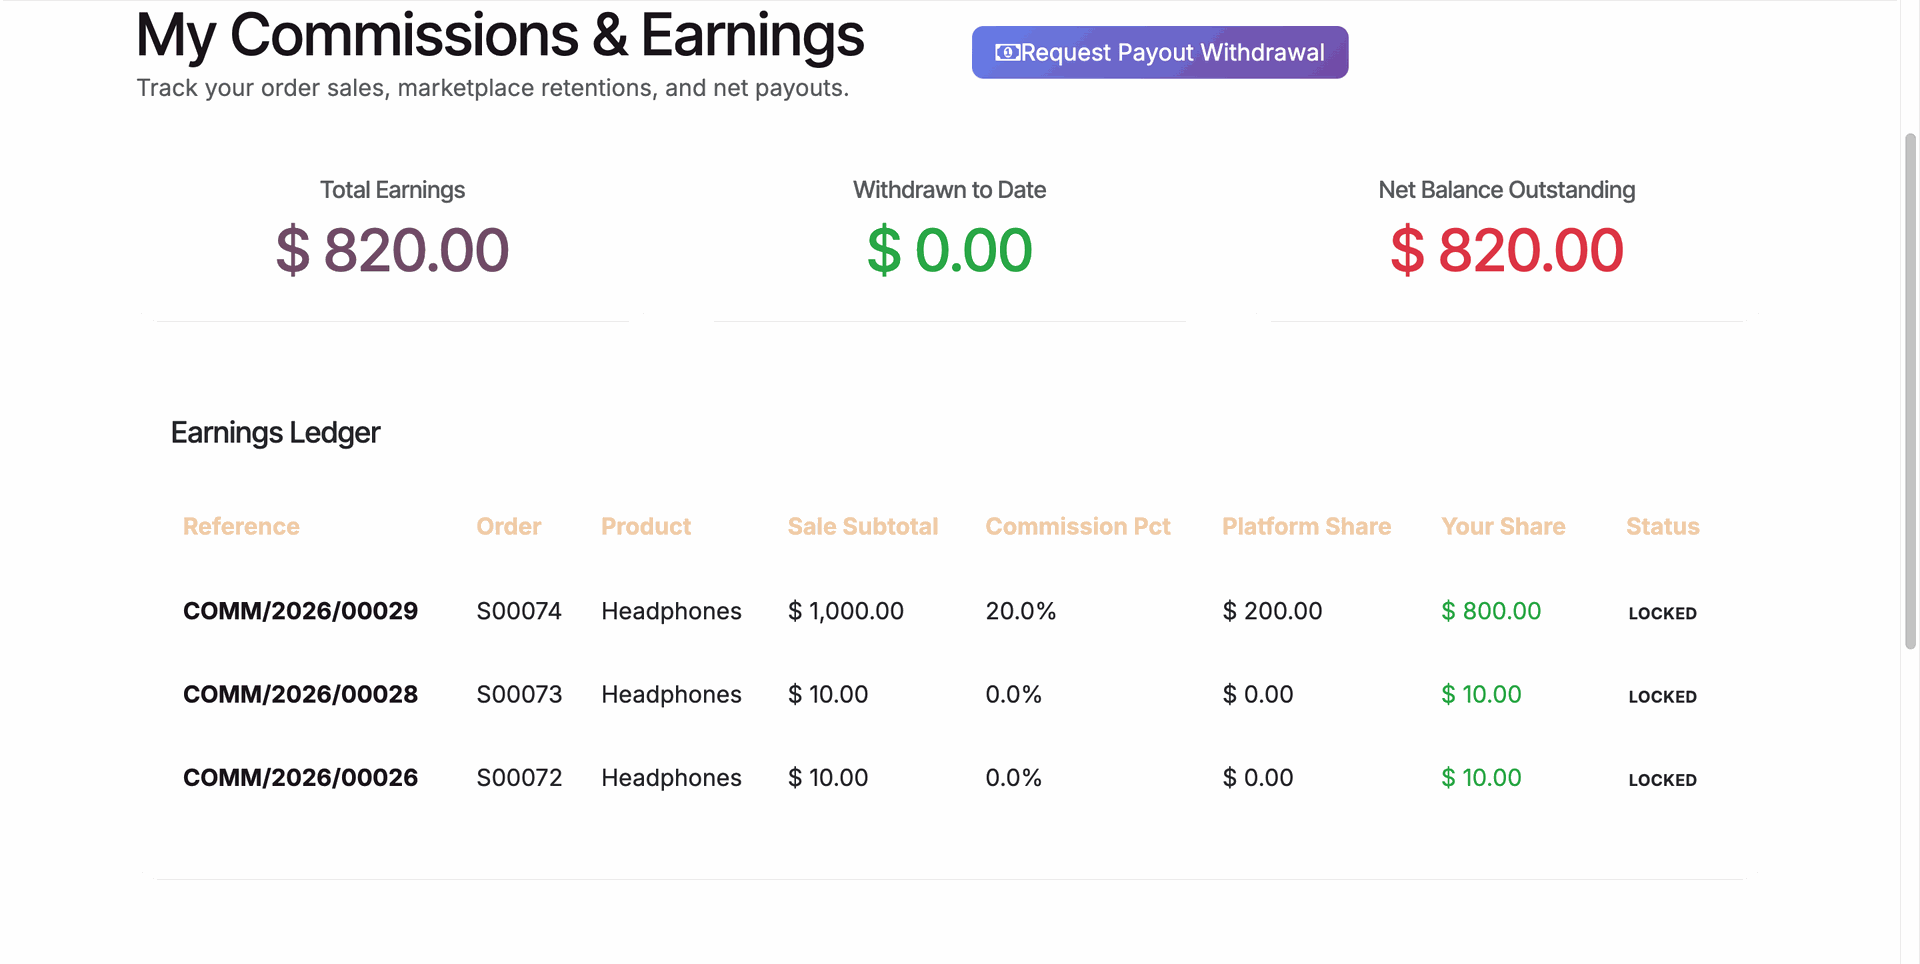Click Headphones product in S00073 row

pos(671,694)
